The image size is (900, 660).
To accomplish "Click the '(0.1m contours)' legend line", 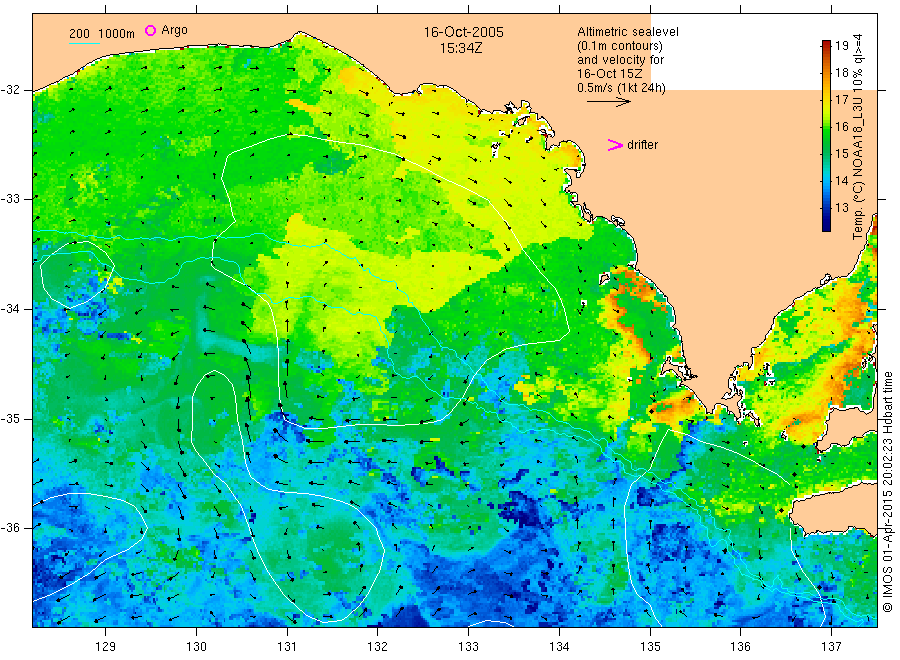I will pos(619,46).
